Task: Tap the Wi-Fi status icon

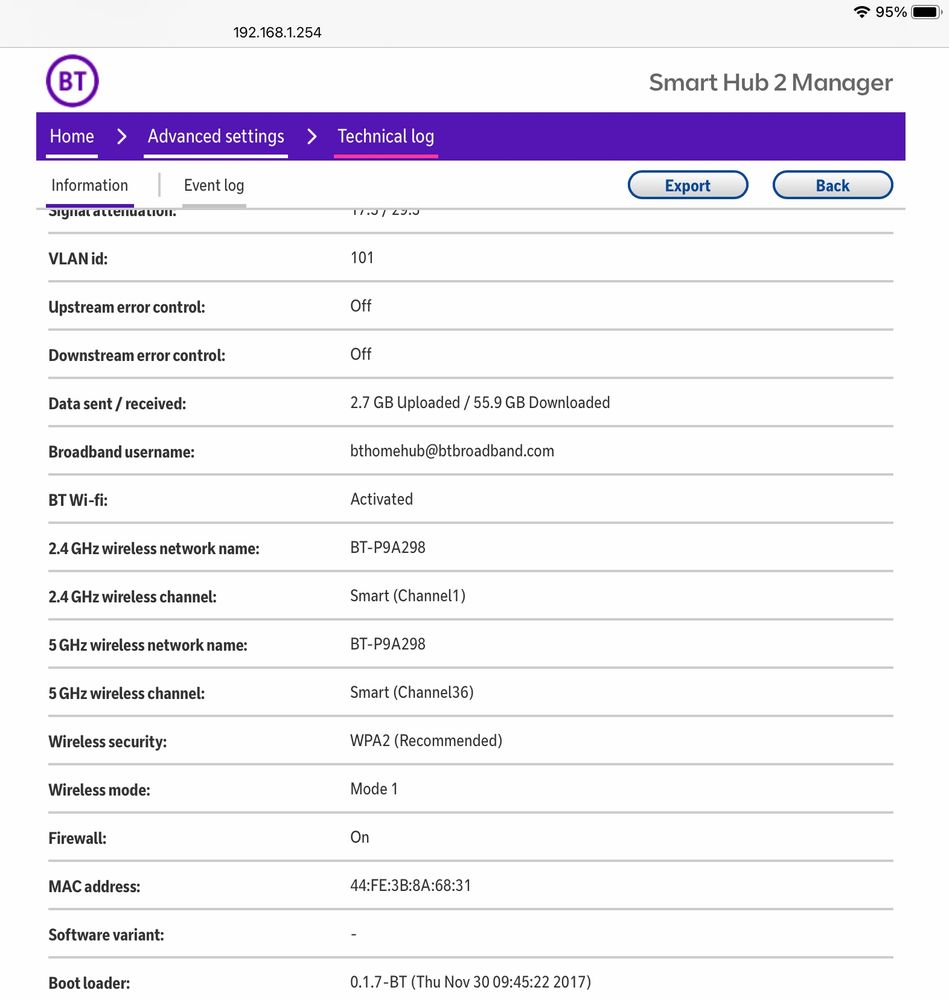Action: pyautogui.click(x=861, y=12)
